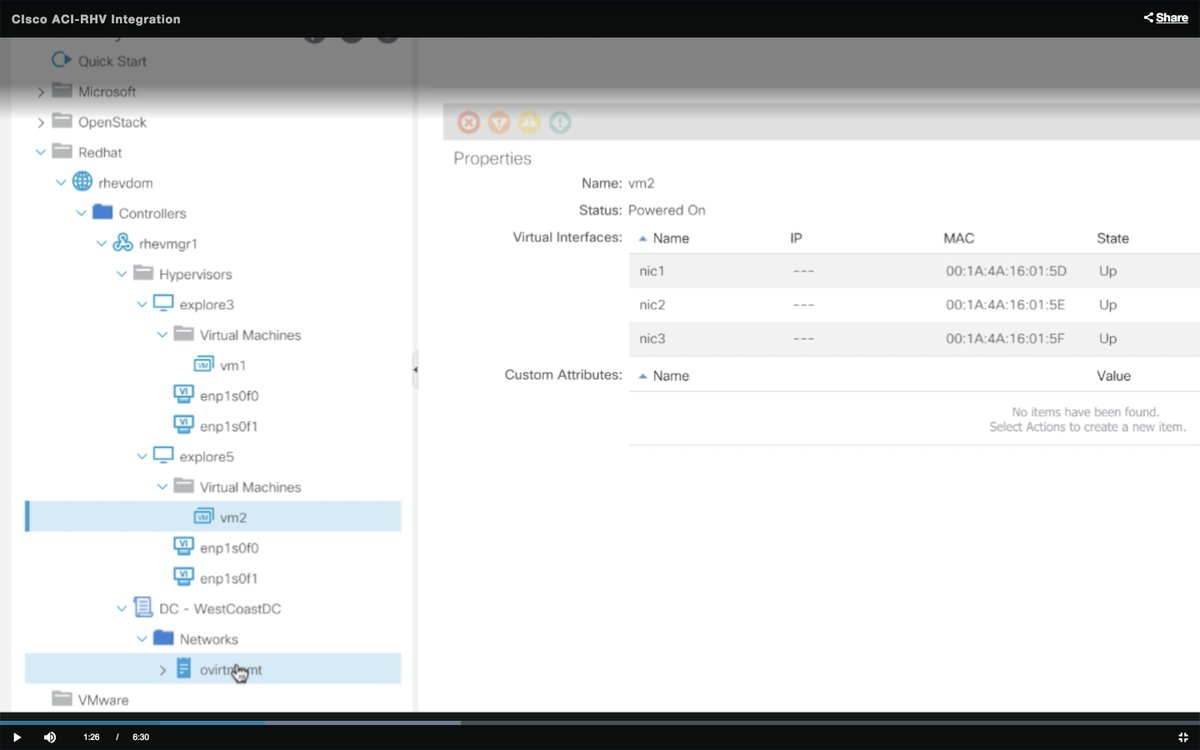
Task: Collapse the explore3 hypervisor
Action: pos(142,304)
